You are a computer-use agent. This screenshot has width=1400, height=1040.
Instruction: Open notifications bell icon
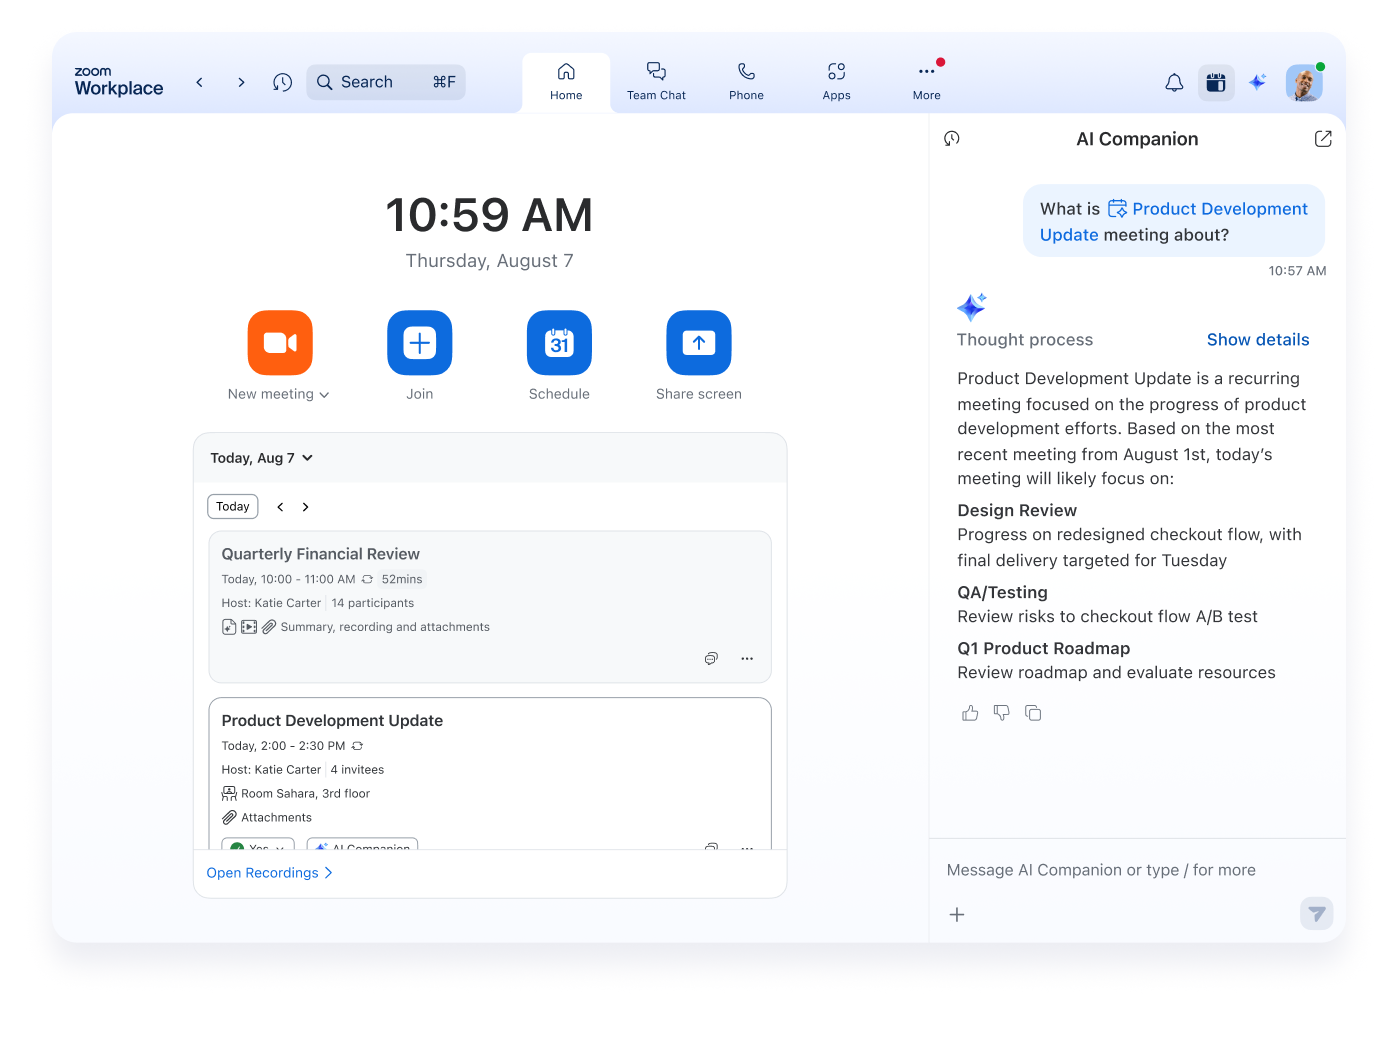click(1174, 83)
